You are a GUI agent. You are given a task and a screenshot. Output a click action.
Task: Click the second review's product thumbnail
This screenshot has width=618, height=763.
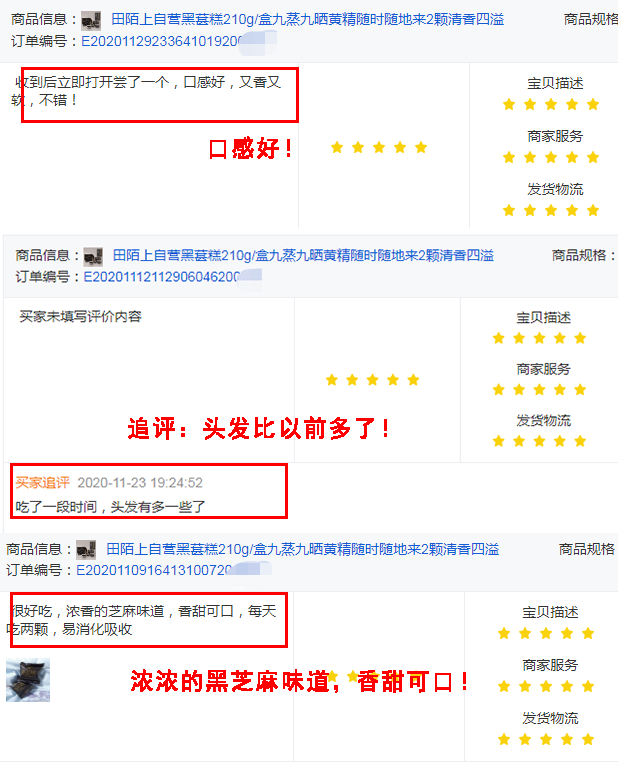pos(93,256)
